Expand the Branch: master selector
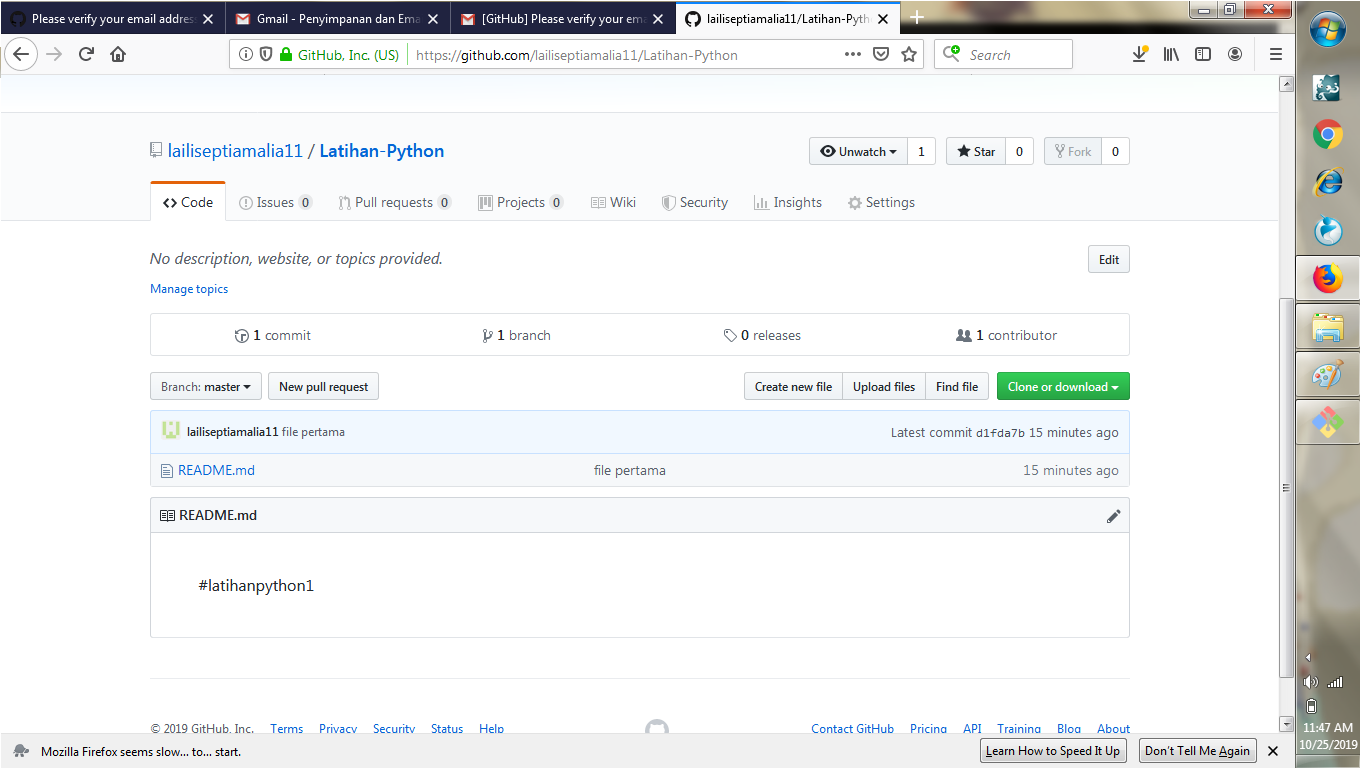The height and width of the screenshot is (768, 1360). [x=205, y=386]
